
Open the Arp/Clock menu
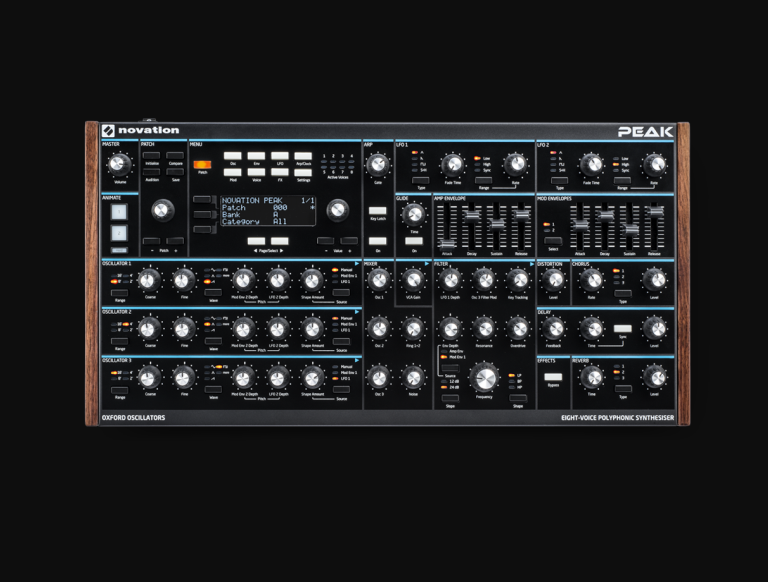click(x=303, y=156)
